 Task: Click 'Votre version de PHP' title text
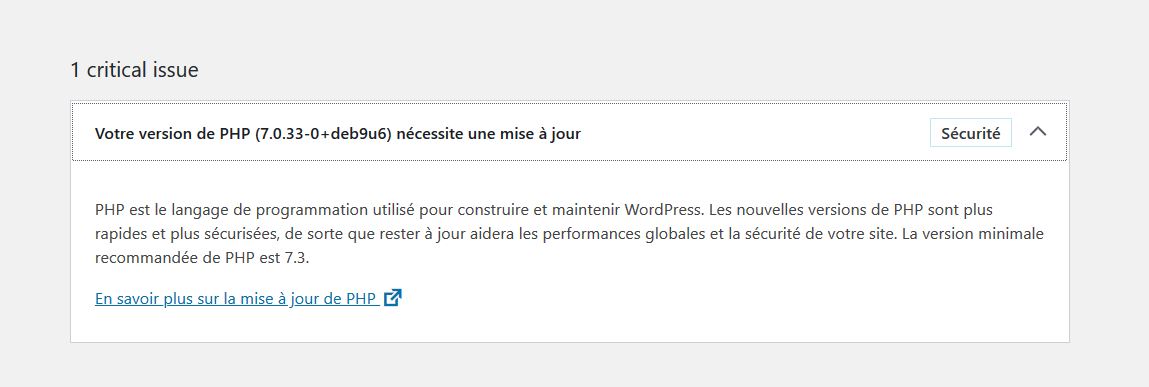[x=174, y=133]
